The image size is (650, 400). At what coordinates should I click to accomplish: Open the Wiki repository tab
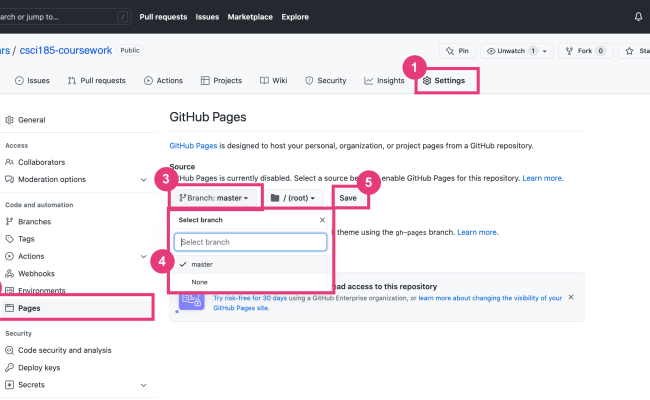[274, 80]
